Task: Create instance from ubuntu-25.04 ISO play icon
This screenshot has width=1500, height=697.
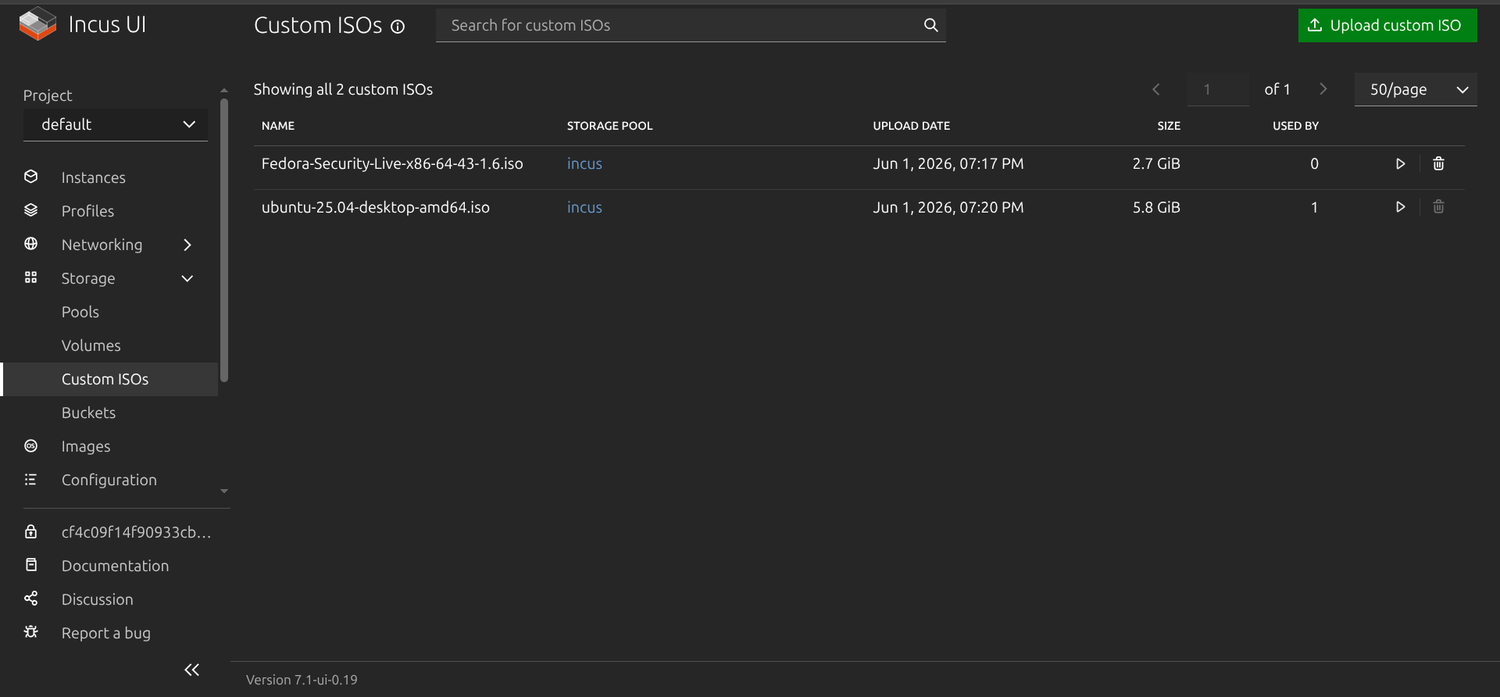Action: (1400, 207)
